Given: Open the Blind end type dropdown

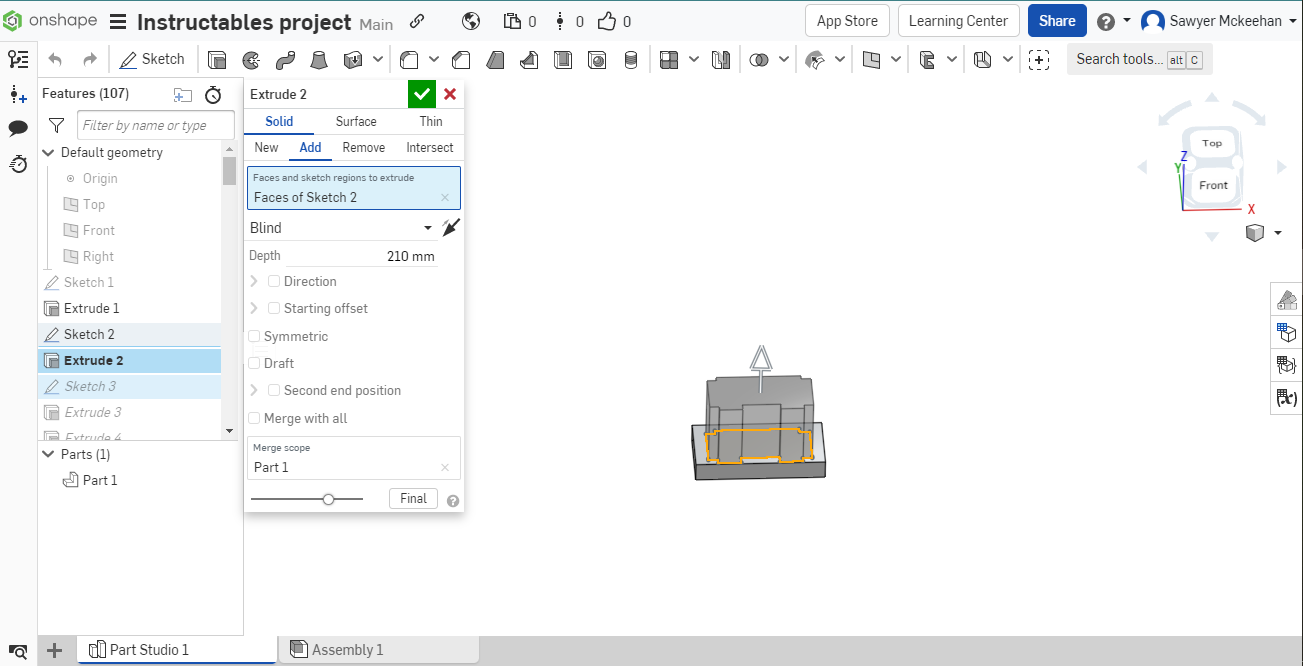Looking at the screenshot, I should click(x=341, y=228).
